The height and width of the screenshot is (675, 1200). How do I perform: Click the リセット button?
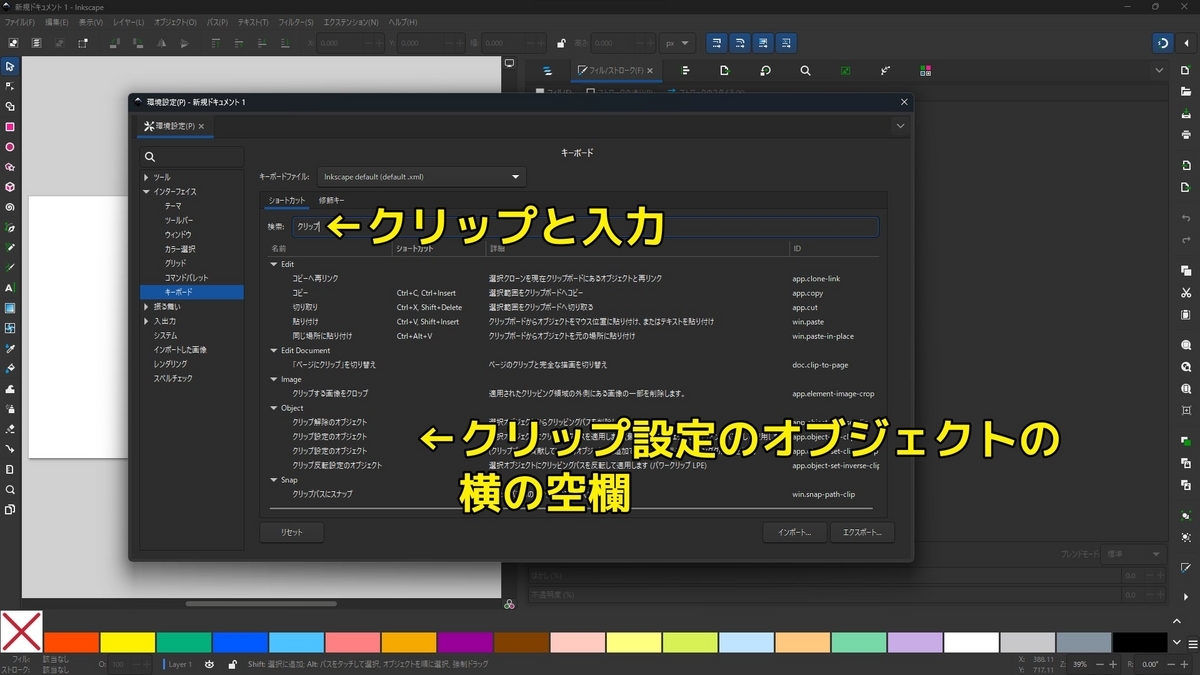[291, 532]
